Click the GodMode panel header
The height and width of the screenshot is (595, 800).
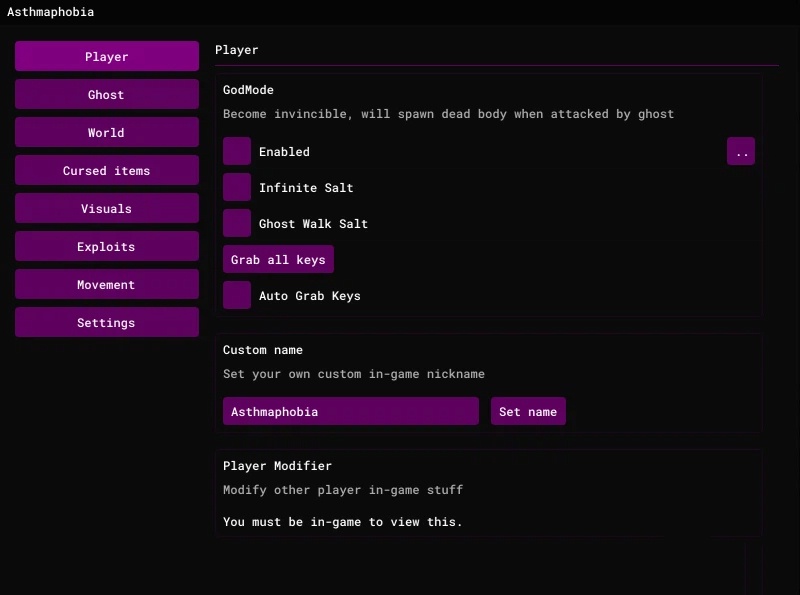[247, 89]
